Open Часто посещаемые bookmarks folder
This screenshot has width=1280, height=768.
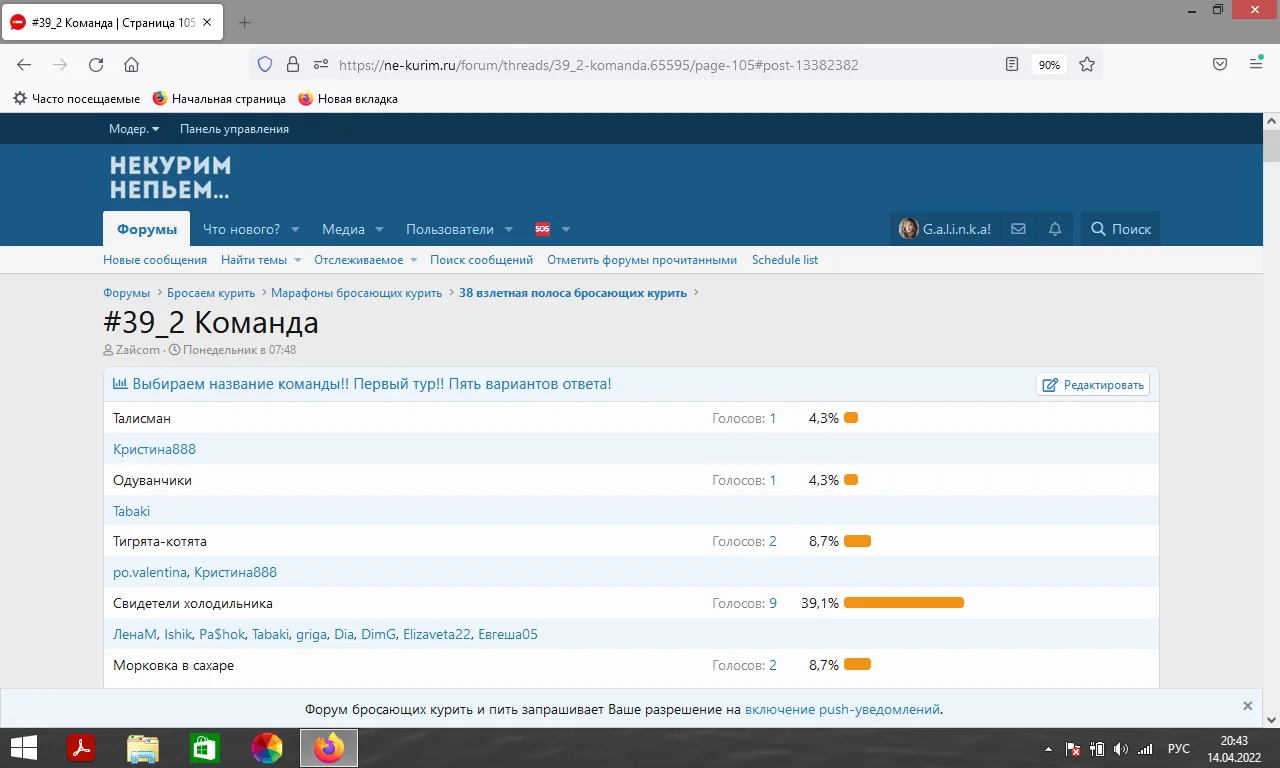tap(76, 99)
